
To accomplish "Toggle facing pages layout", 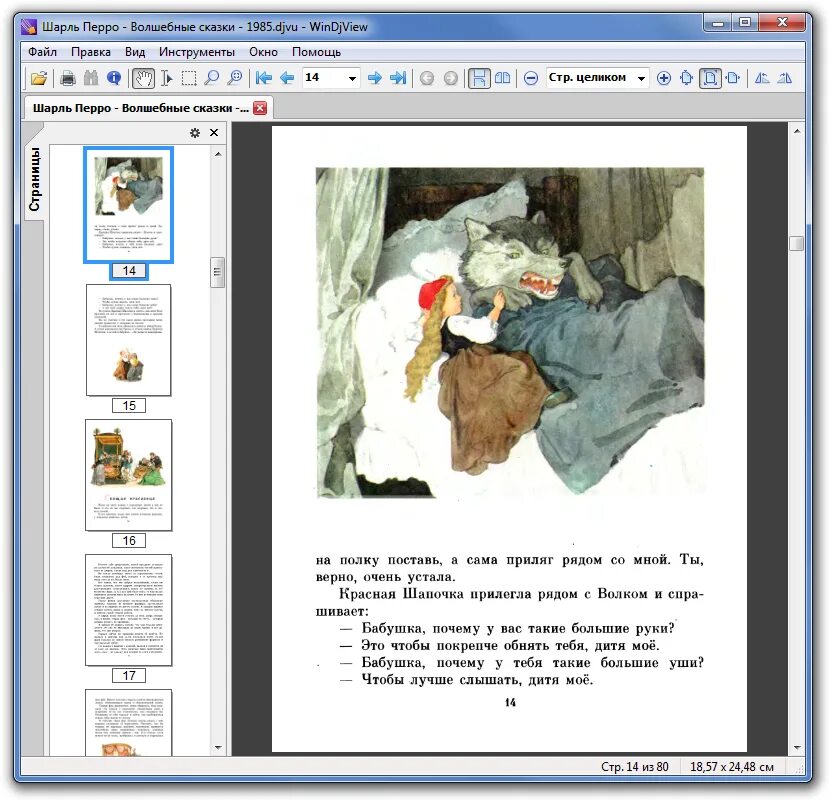I will coord(502,78).
